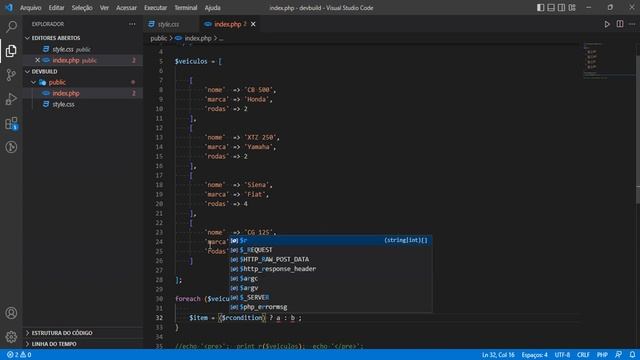Viewport: 640px width, 360px height.
Task: Customize layout icon in title bar
Action: (572, 7)
